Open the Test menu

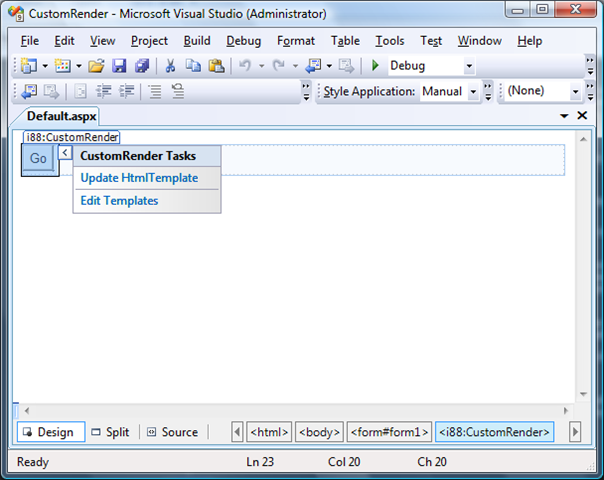point(431,41)
